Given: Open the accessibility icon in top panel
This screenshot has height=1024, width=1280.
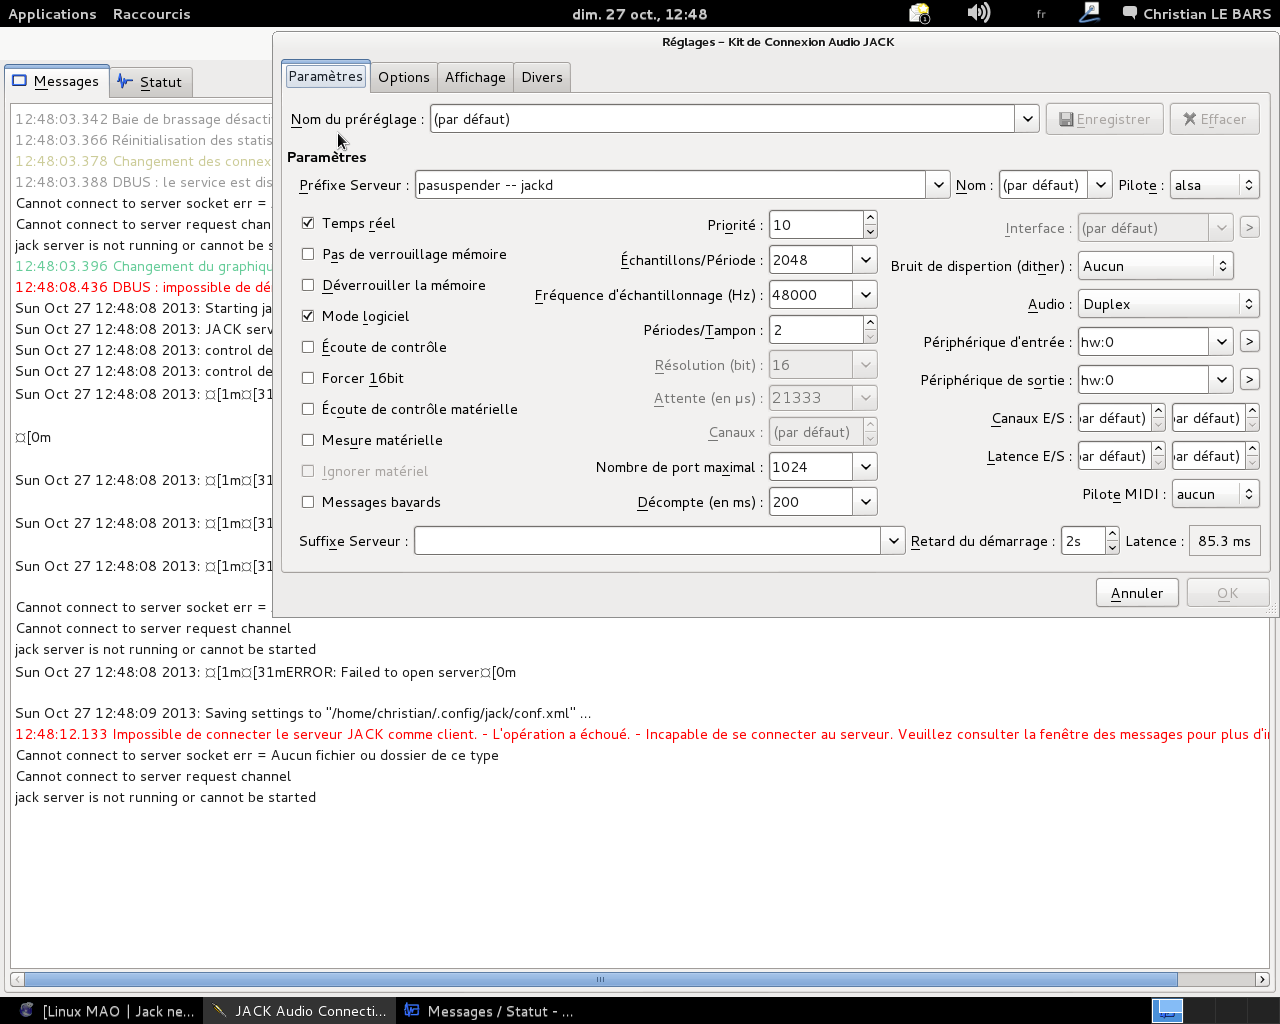Looking at the screenshot, I should 1089,13.
